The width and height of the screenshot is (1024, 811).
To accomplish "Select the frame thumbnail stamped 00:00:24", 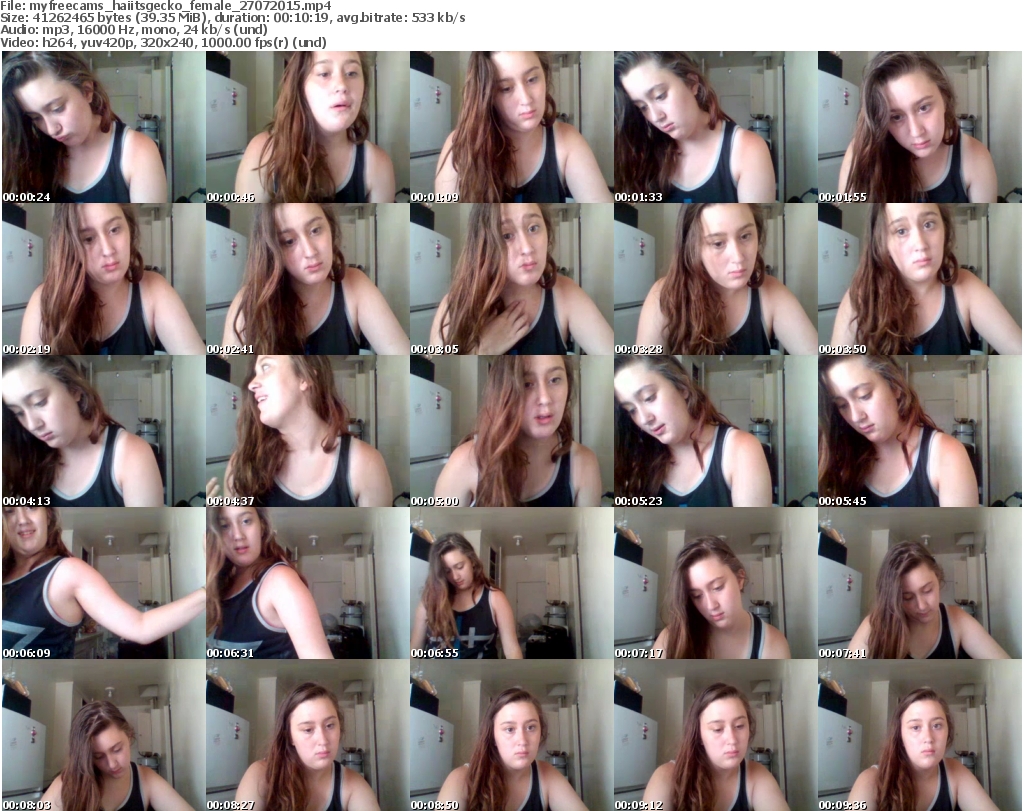I will (x=104, y=127).
